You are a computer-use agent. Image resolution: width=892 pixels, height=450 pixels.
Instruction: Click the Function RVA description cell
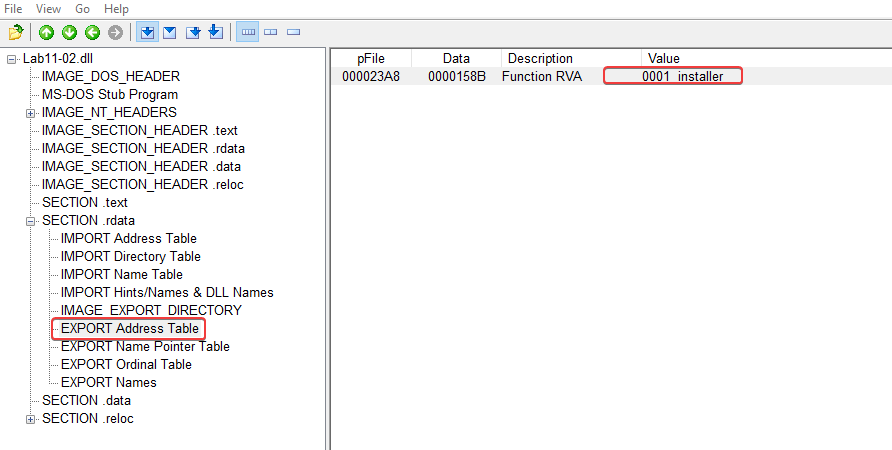542,76
